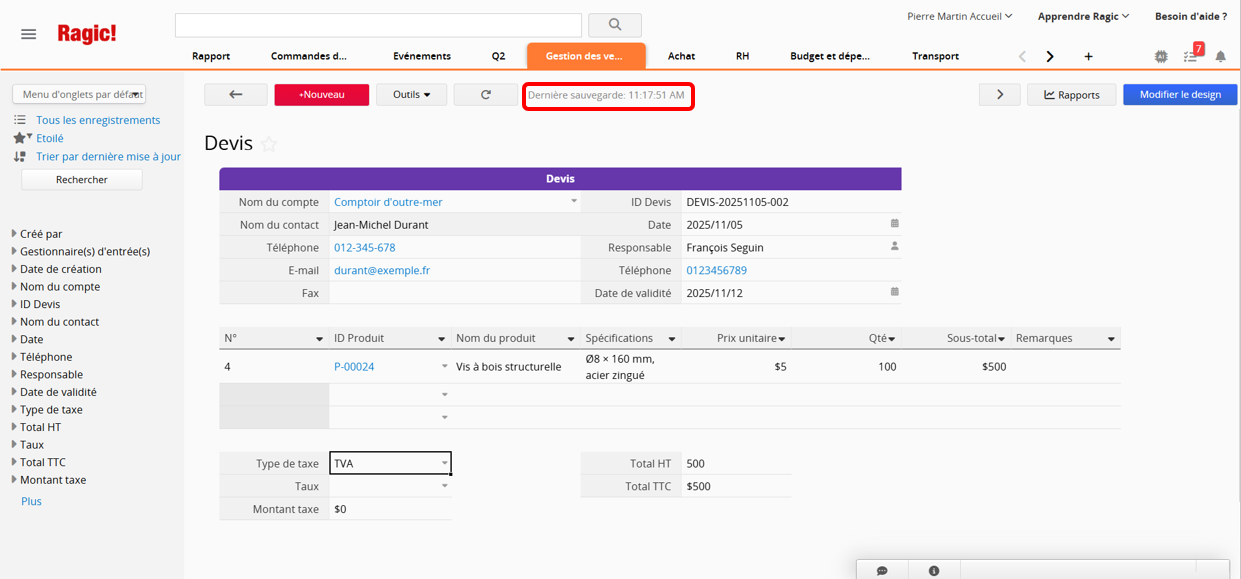The image size is (1241, 579).
Task: Click the top search input field
Action: pos(378,25)
